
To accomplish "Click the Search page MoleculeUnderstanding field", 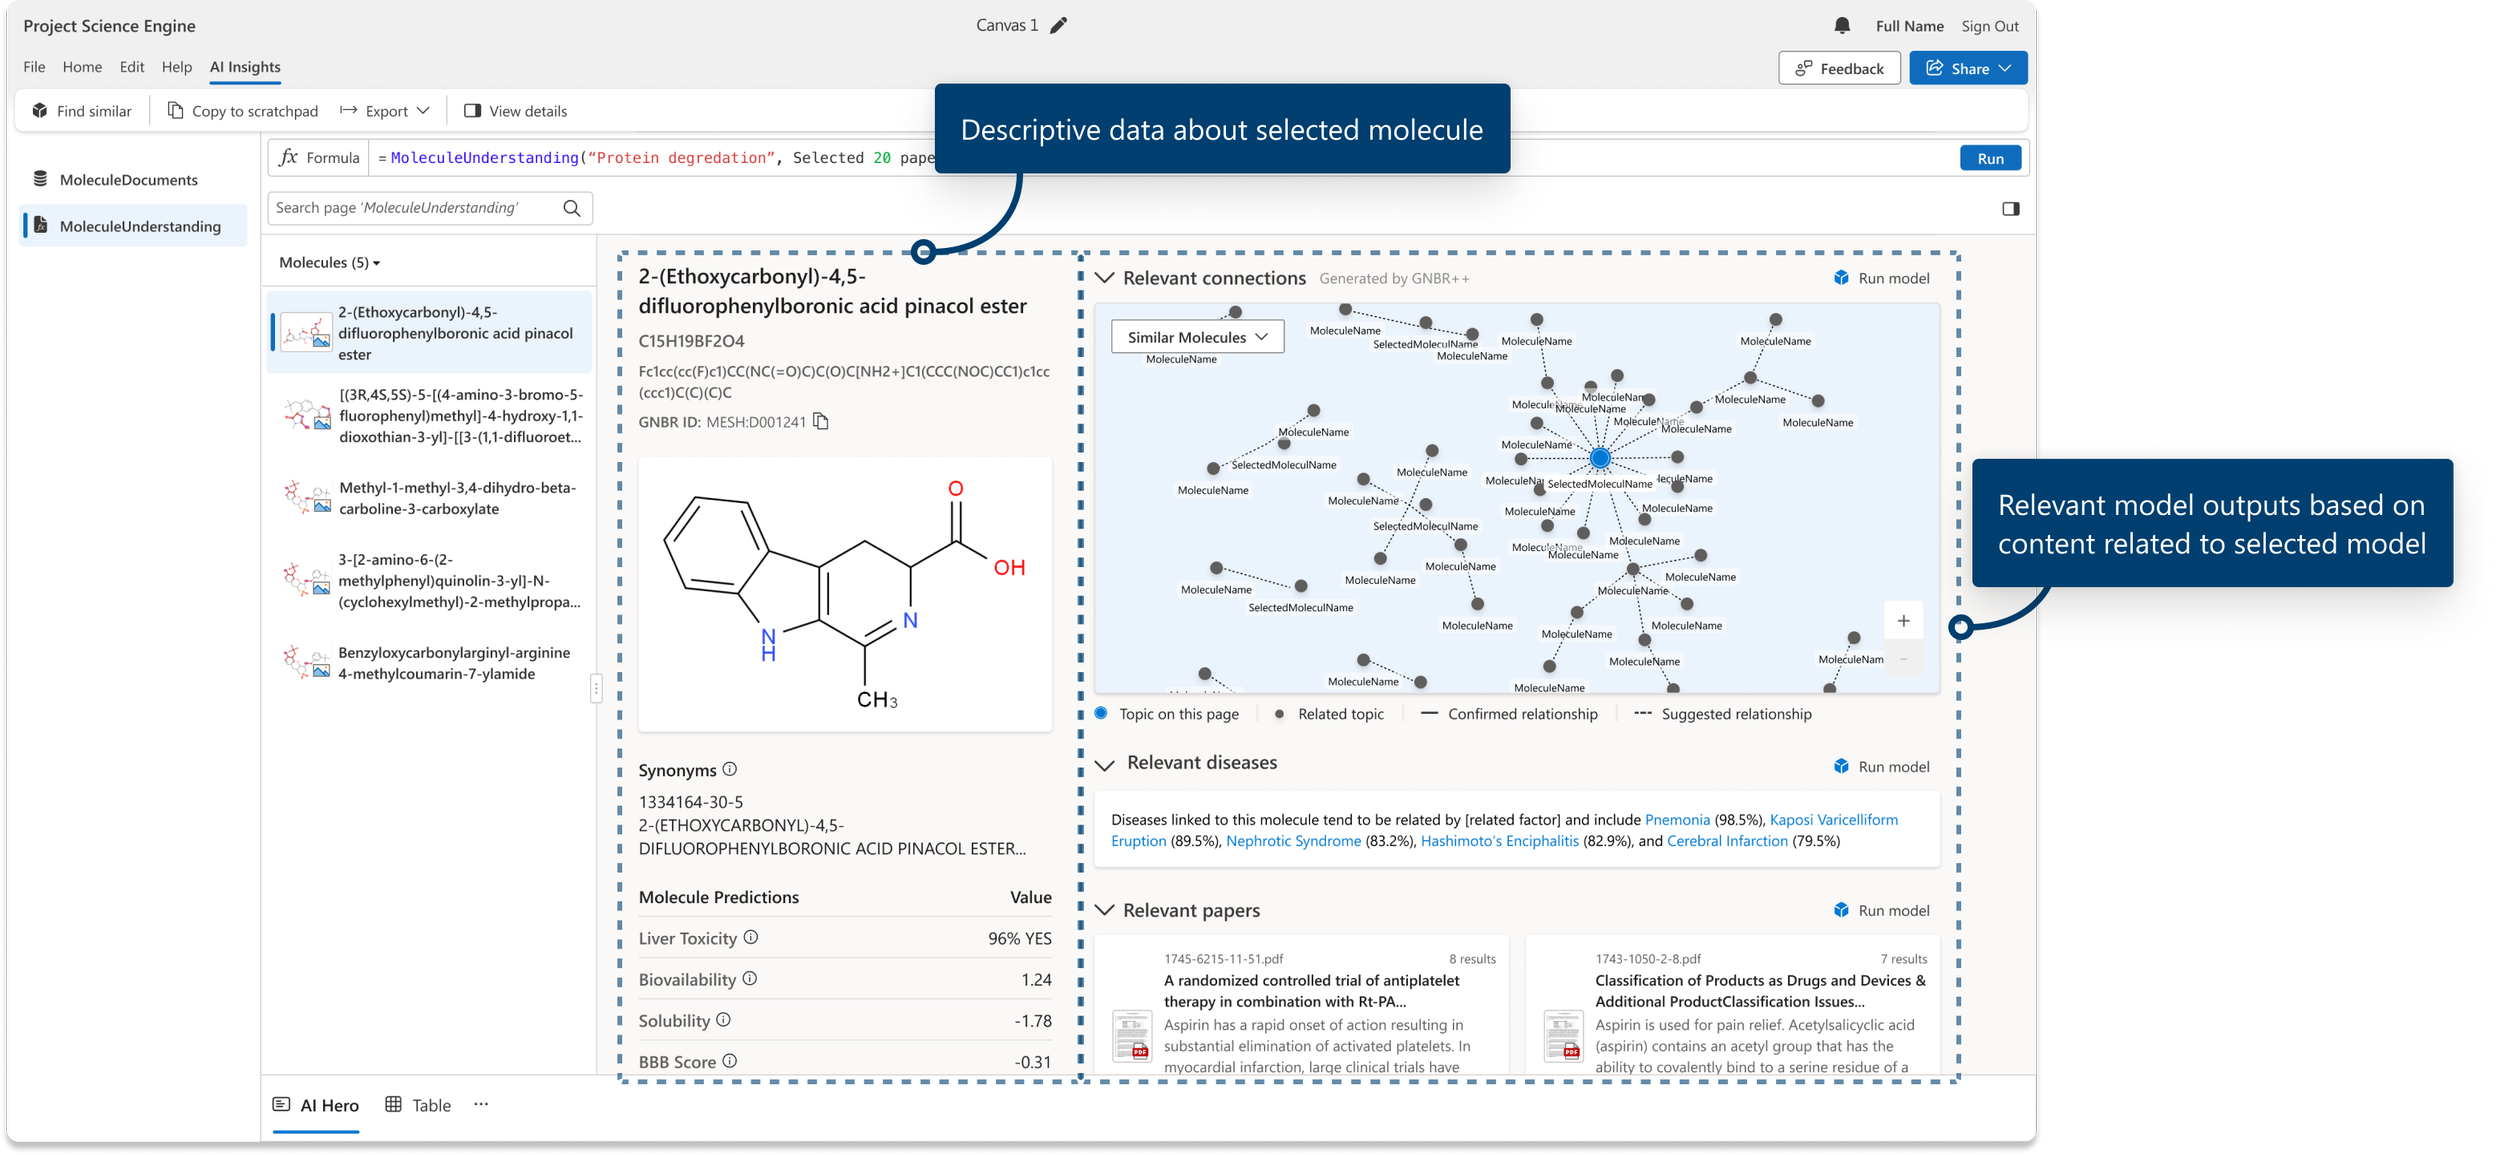I will click(410, 208).
